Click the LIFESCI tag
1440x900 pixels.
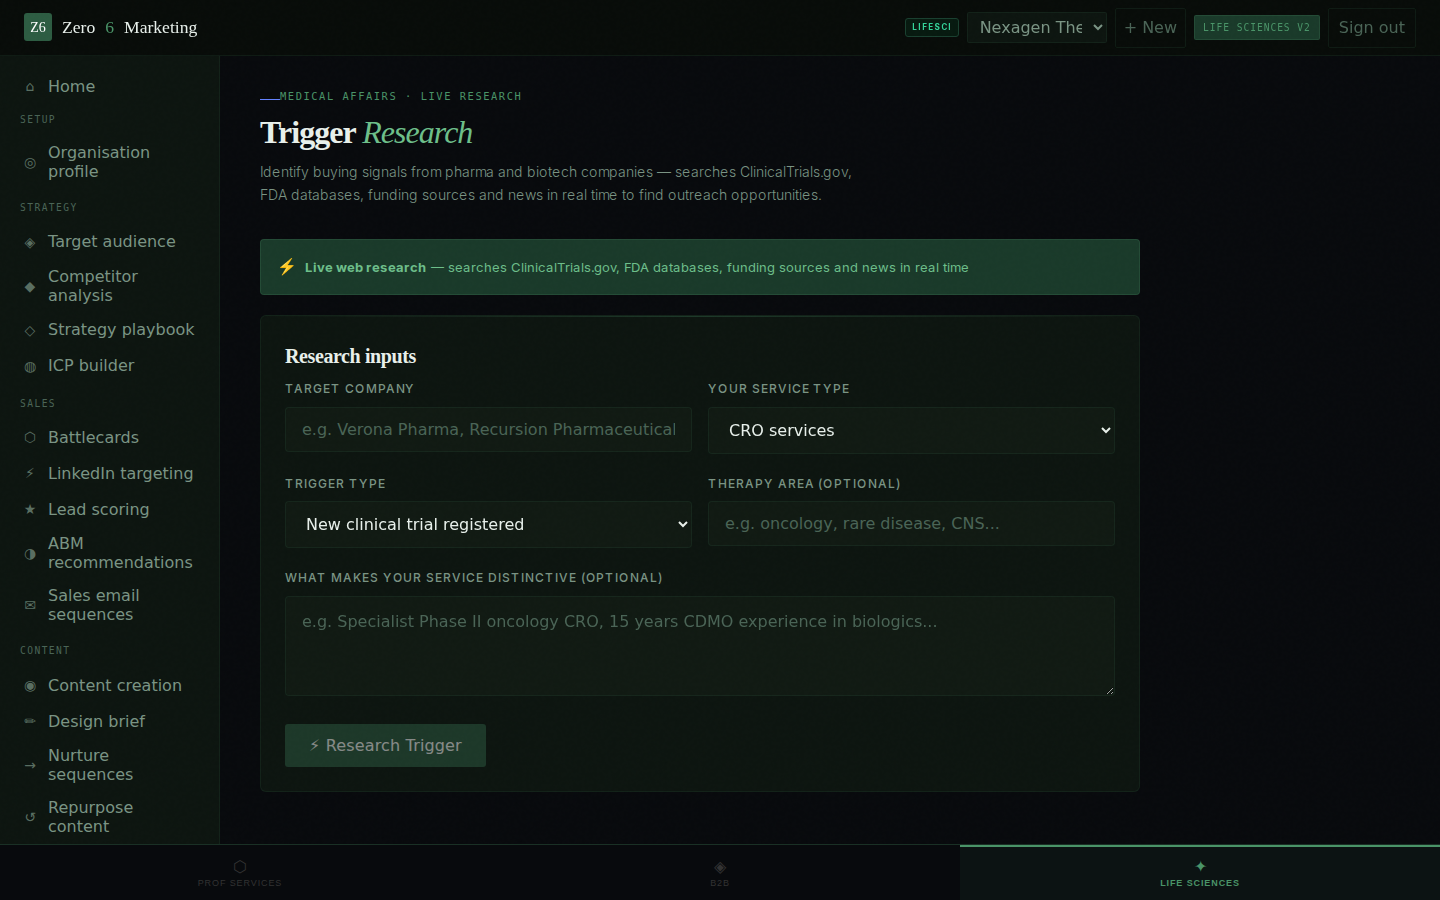point(932,27)
